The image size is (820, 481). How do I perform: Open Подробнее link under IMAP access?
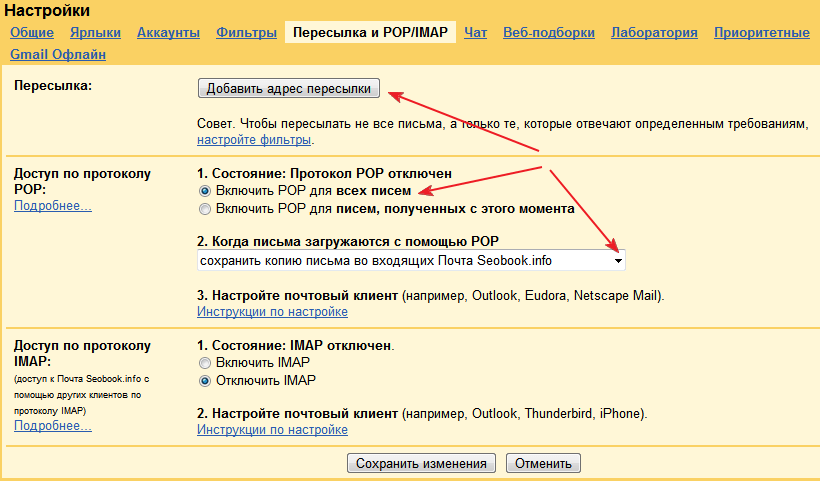(x=53, y=426)
